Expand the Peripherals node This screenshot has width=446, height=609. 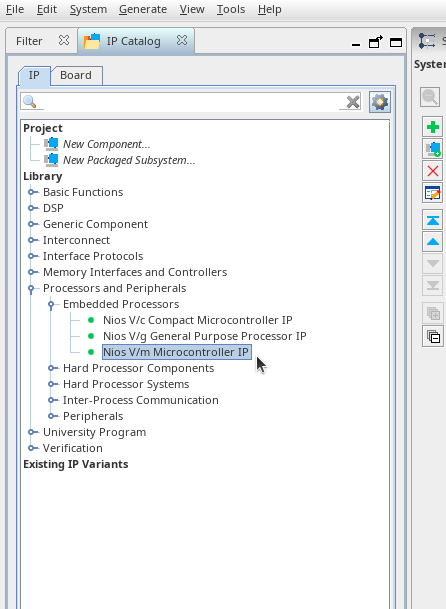click(52, 416)
